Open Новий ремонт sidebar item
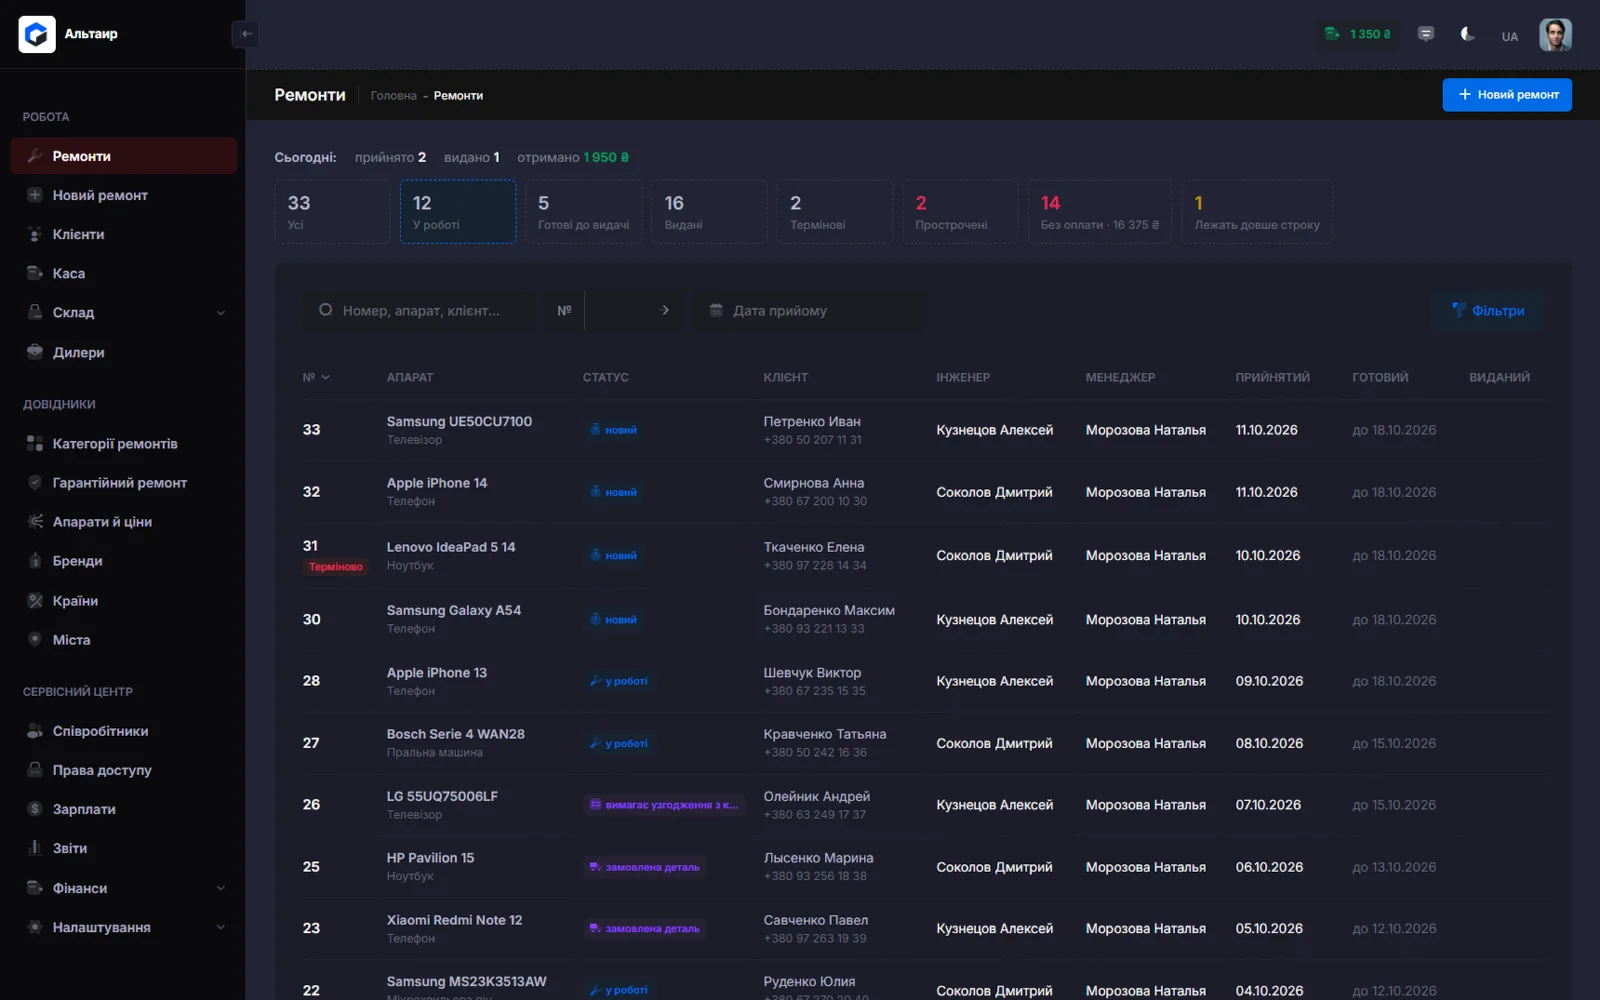 pyautogui.click(x=124, y=195)
